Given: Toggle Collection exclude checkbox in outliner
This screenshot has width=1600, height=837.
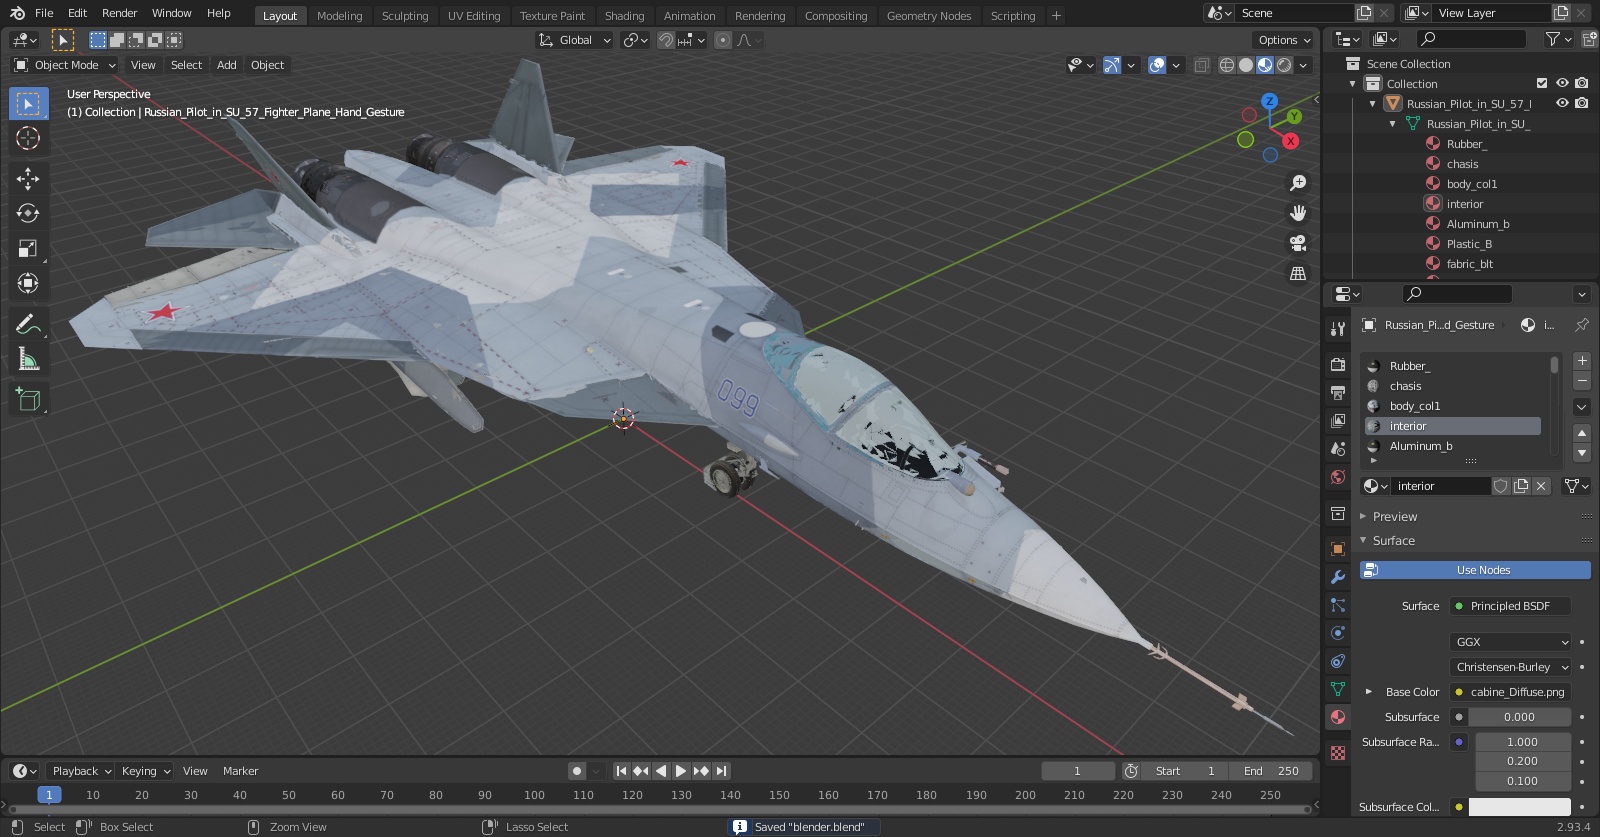Looking at the screenshot, I should pos(1542,83).
